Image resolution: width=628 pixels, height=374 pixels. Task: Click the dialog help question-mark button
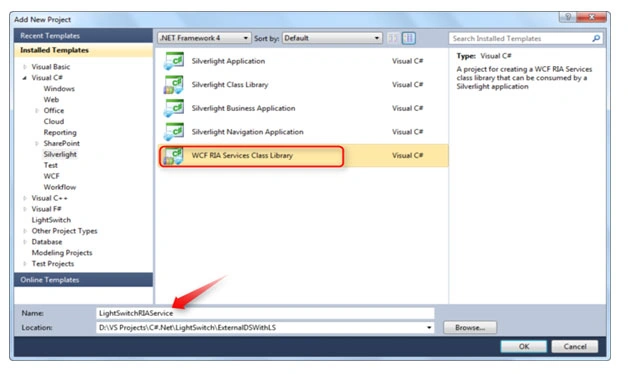click(568, 17)
